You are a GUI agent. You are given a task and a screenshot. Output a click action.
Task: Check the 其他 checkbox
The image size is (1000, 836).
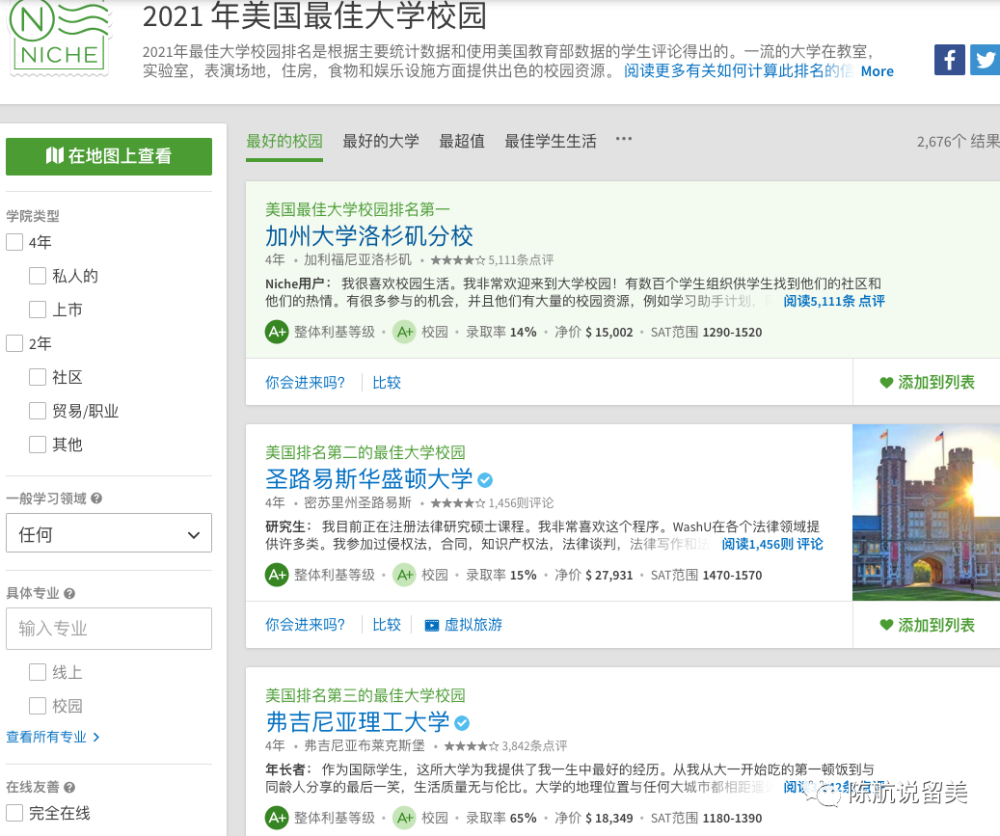(x=38, y=444)
